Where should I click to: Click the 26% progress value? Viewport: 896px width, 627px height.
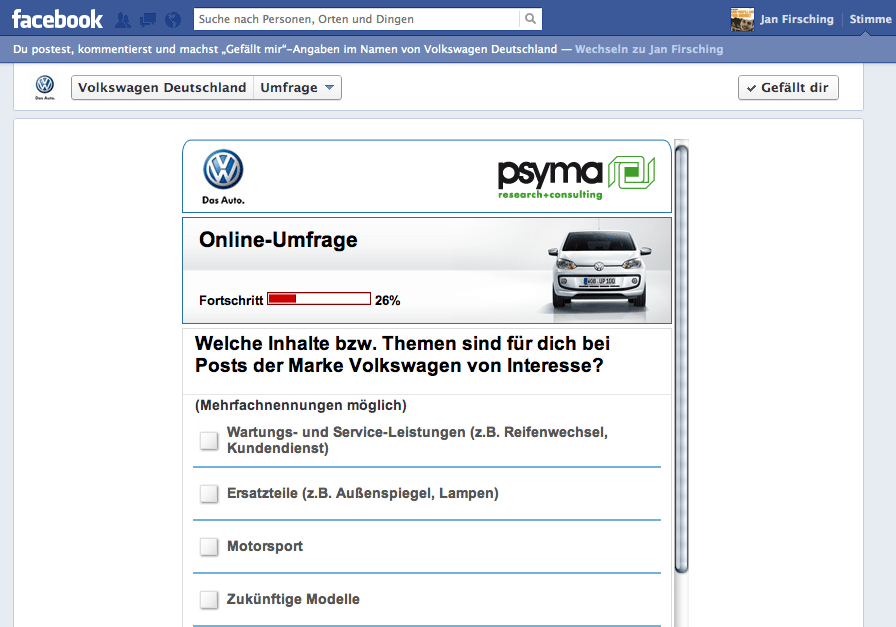tap(387, 300)
